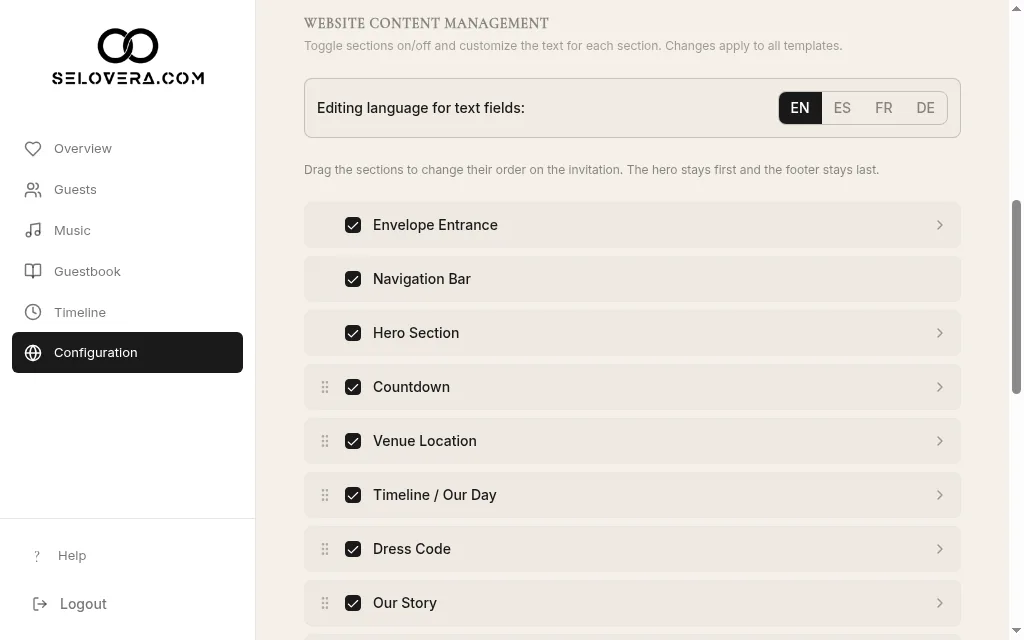
Task: Expand the Venue Location chevron
Action: [x=939, y=441]
